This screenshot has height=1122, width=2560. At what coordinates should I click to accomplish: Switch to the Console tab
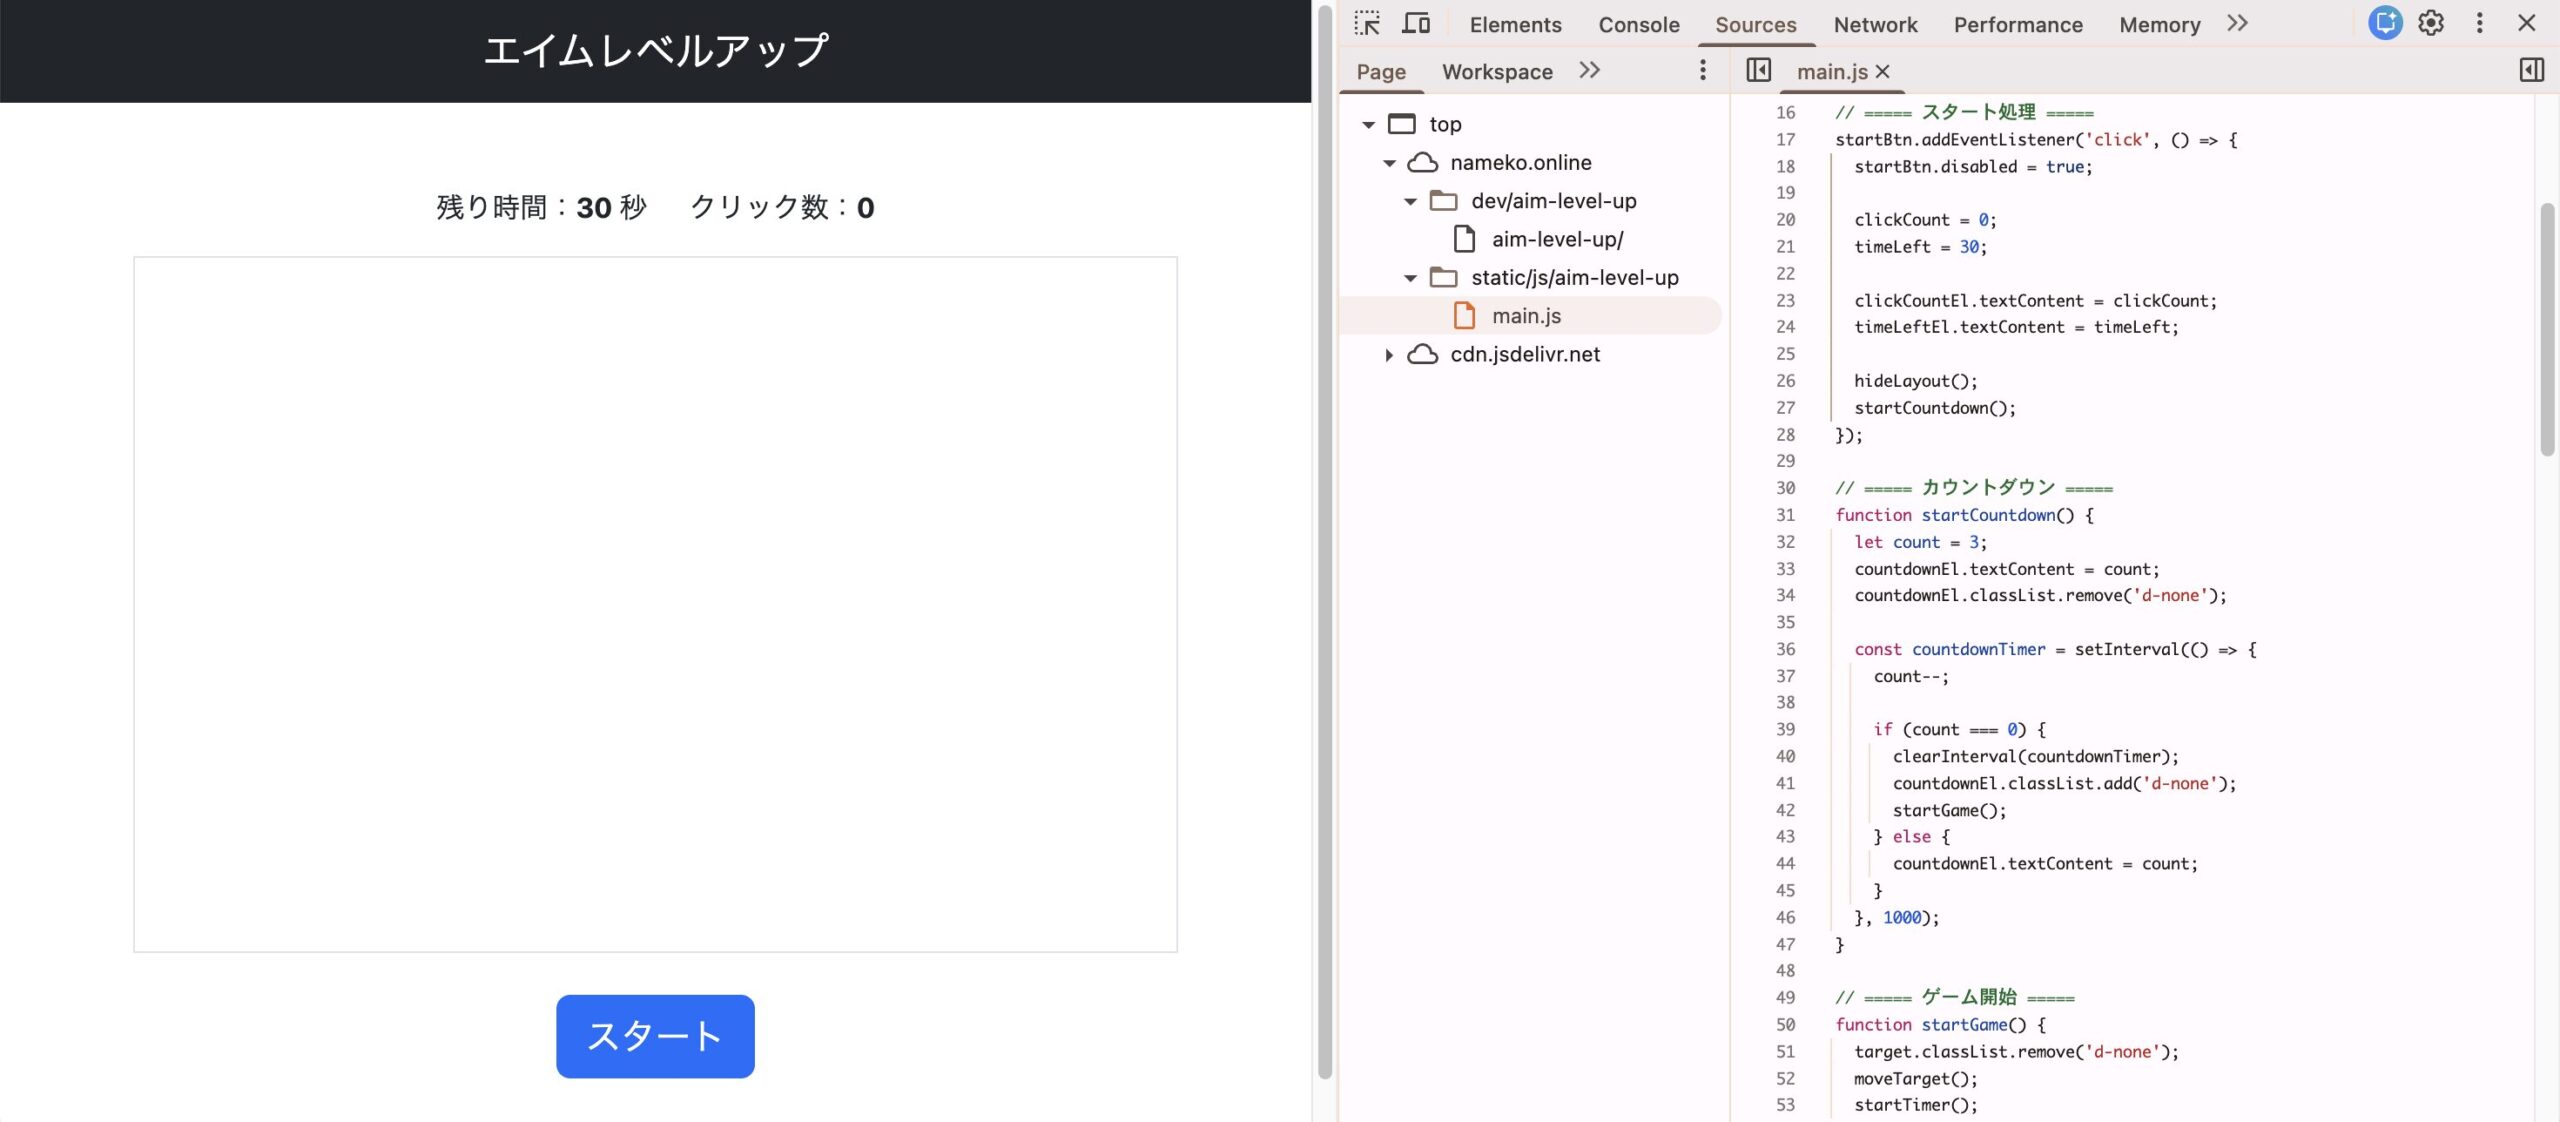pyautogui.click(x=1638, y=25)
